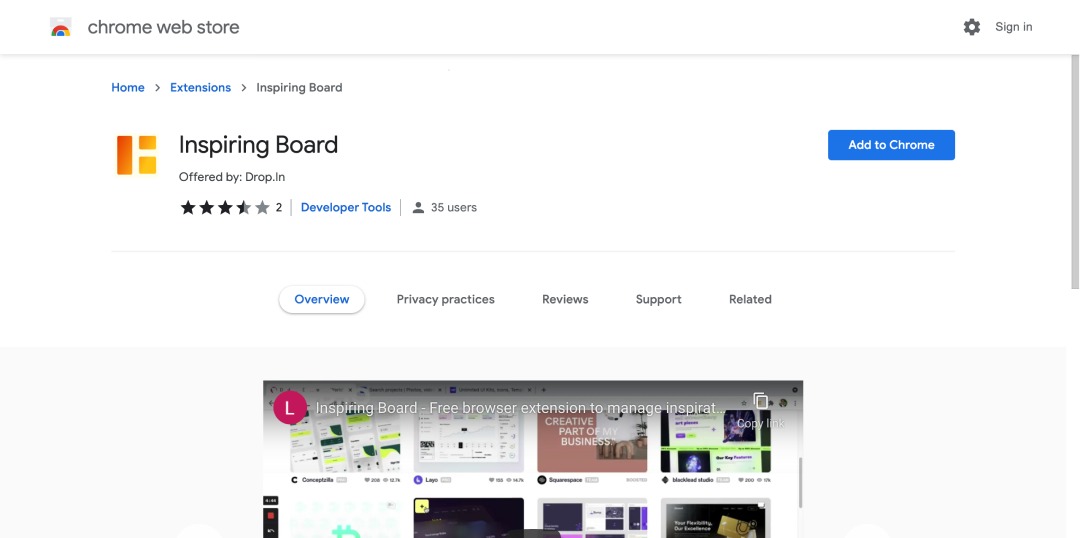The height and width of the screenshot is (538, 1080).
Task: Click 'Inspiring Board' breadcrumb text
Action: (x=299, y=87)
